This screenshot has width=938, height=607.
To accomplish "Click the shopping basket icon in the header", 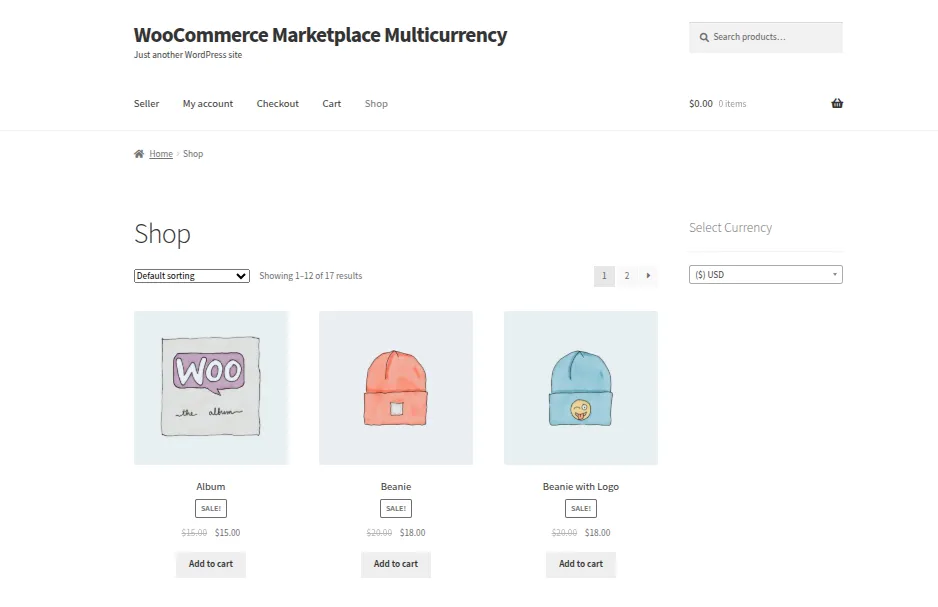I will point(837,103).
